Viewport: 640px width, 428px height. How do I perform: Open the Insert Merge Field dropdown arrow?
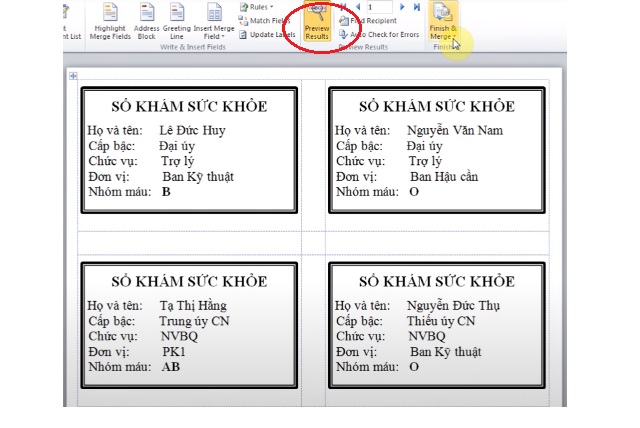pos(223,36)
